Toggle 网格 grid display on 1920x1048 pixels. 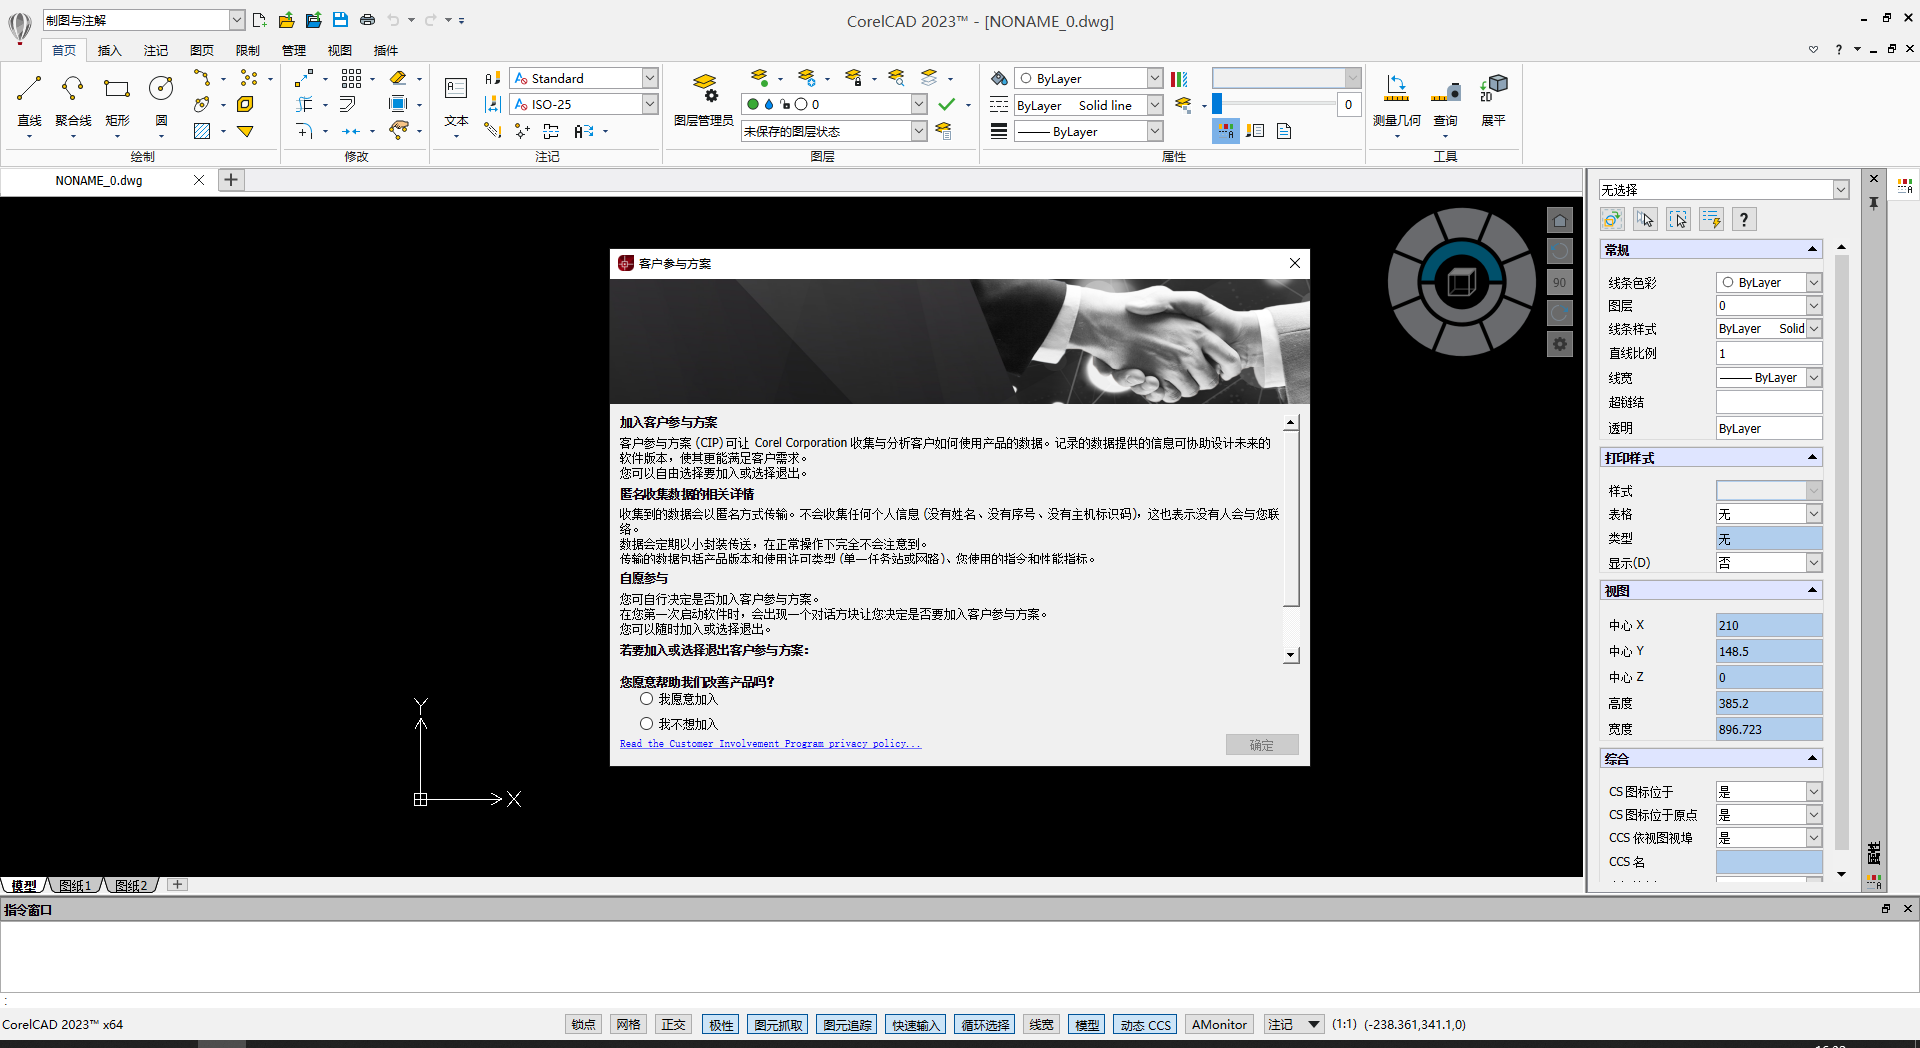click(x=628, y=1024)
